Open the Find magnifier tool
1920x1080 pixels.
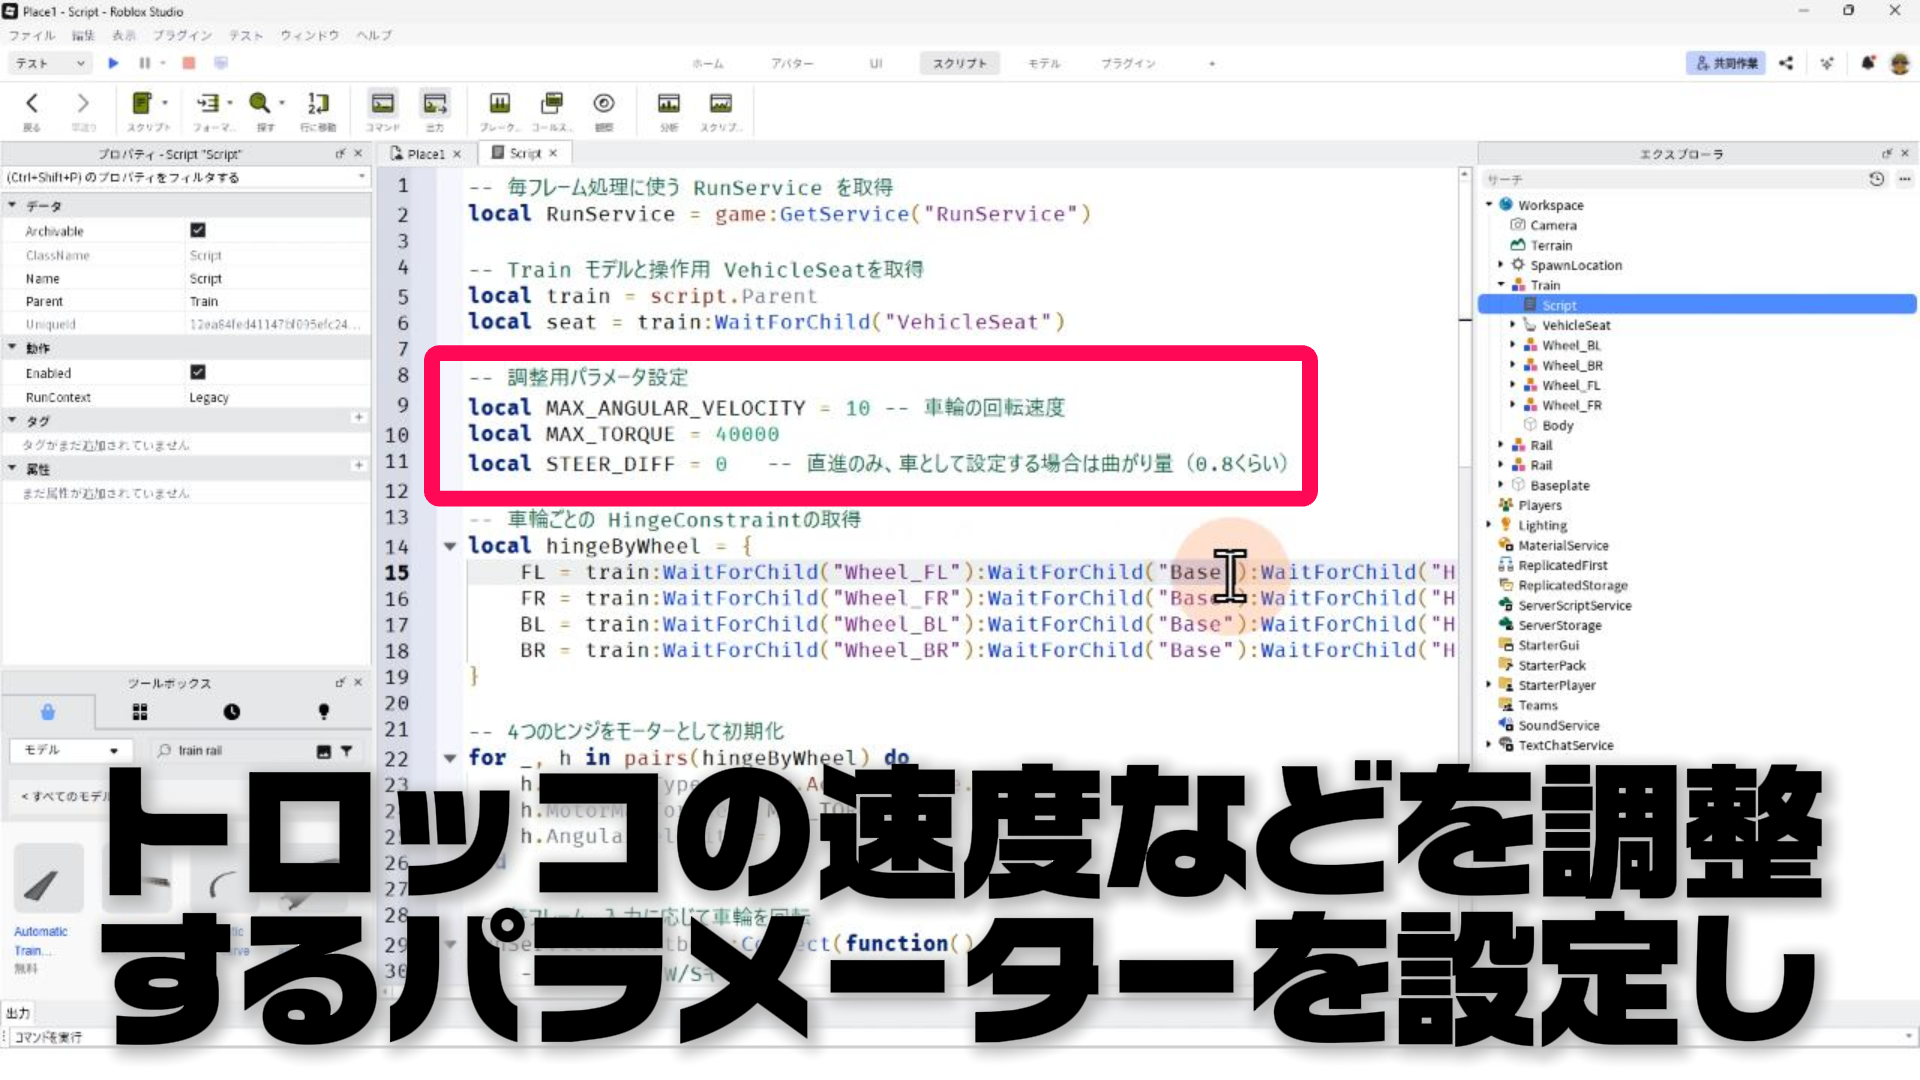point(260,104)
